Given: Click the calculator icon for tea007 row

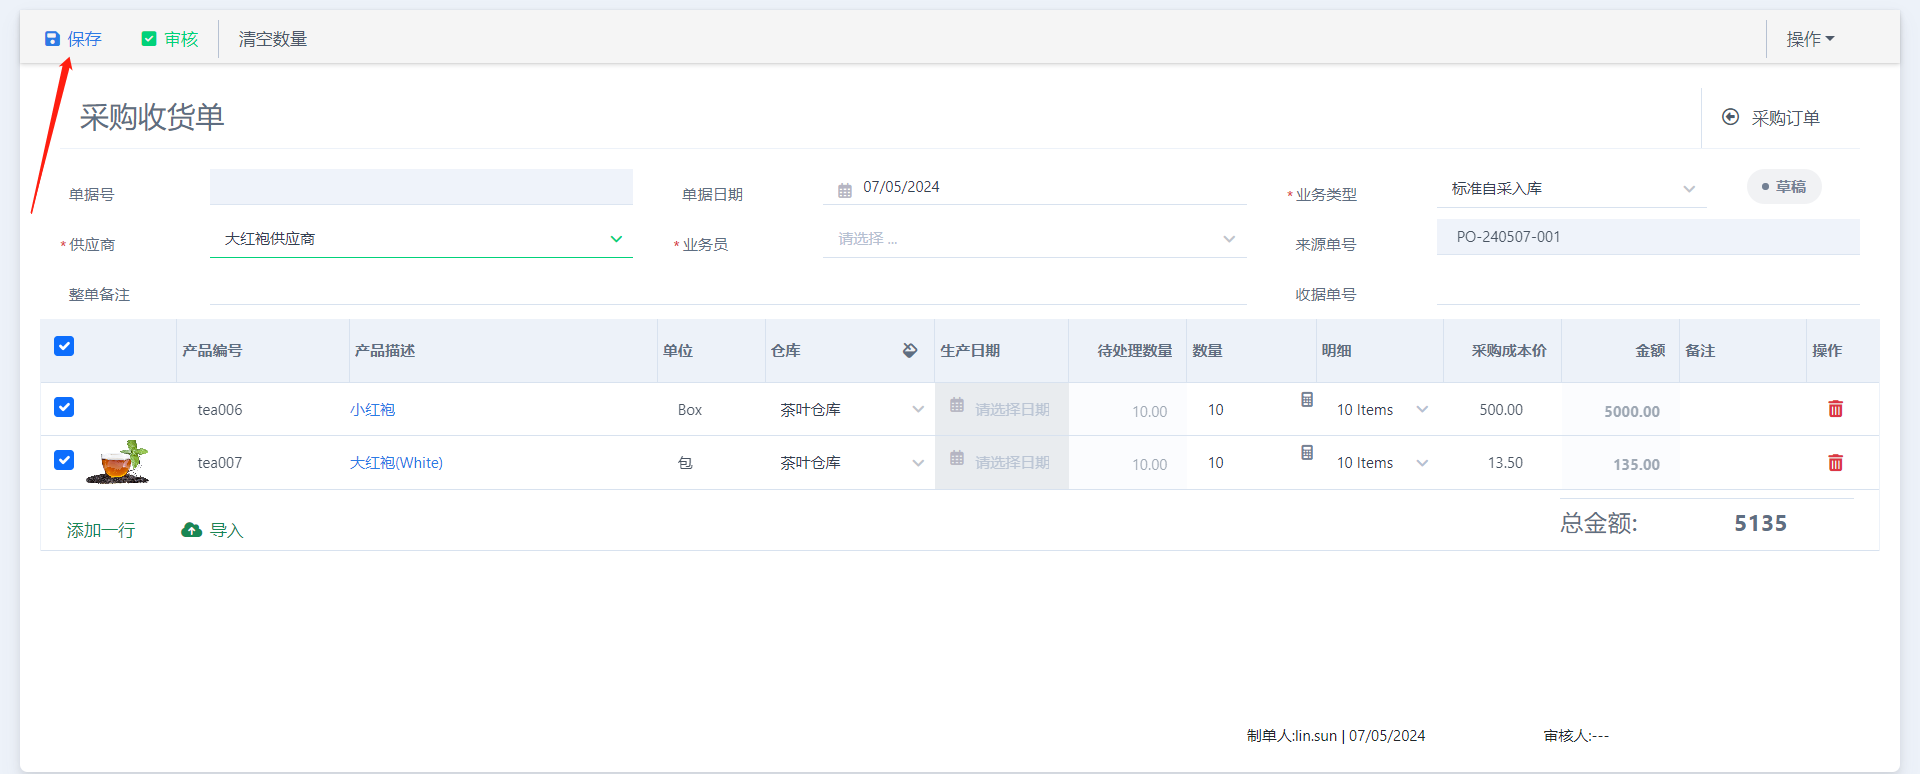Looking at the screenshot, I should point(1307,453).
